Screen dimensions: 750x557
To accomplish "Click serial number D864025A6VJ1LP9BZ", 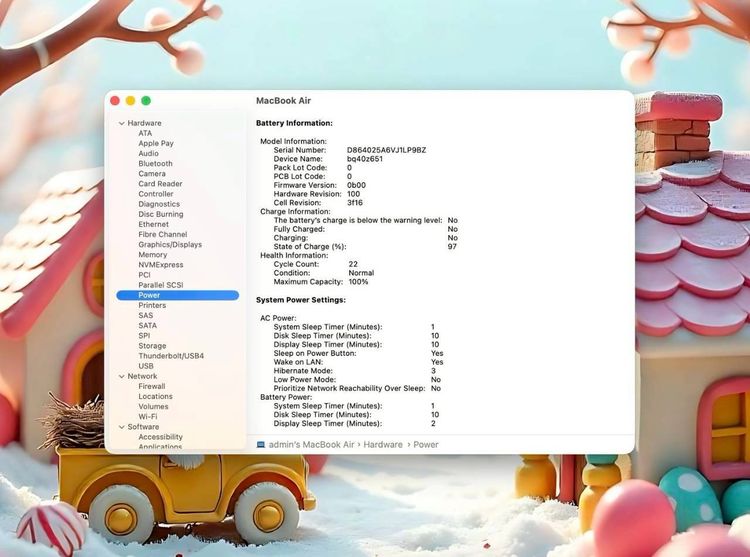I will tap(386, 150).
